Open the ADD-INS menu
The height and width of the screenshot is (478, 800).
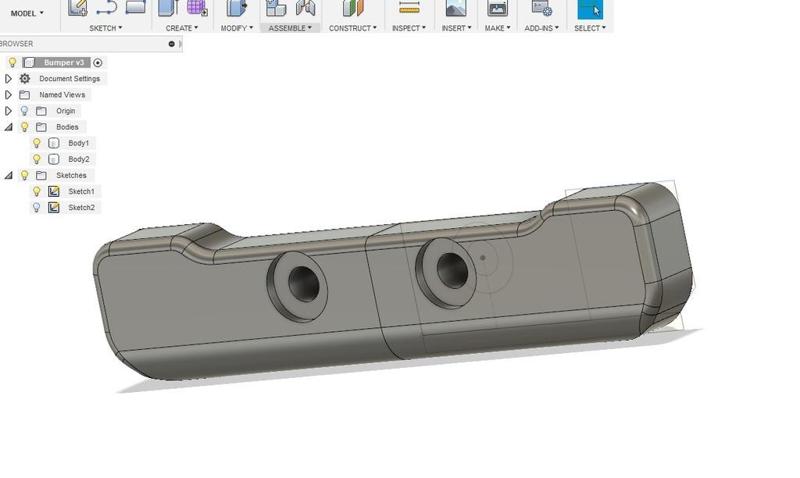(x=541, y=28)
